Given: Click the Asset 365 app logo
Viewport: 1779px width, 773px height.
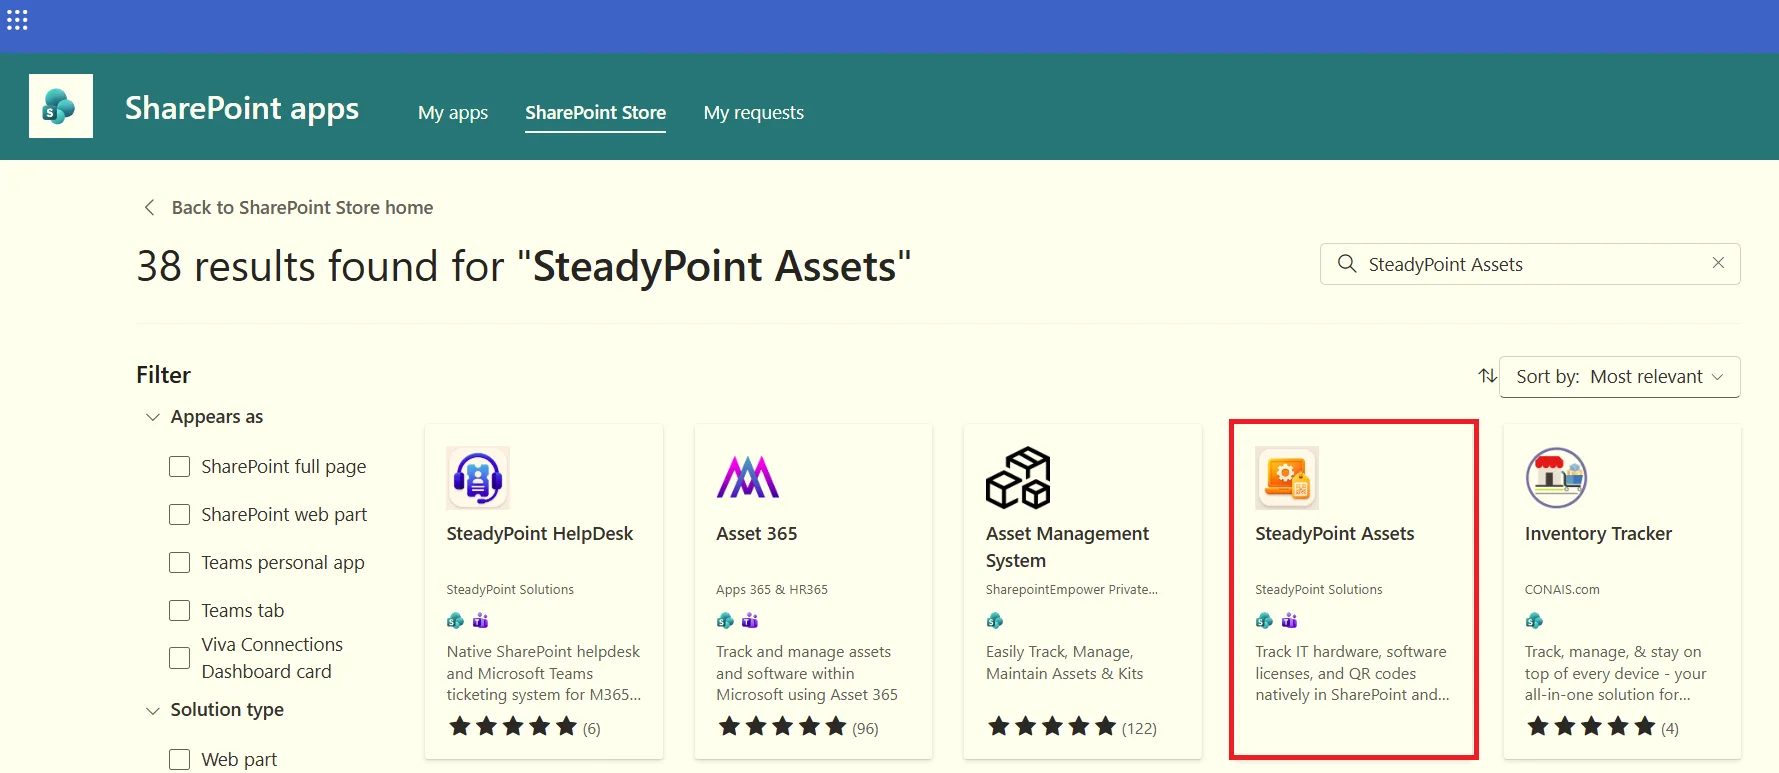Looking at the screenshot, I should coord(747,478).
